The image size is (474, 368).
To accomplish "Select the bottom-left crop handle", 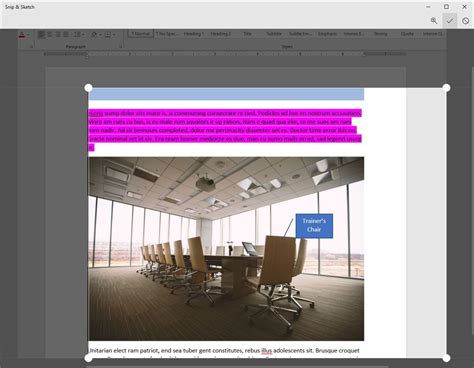I will pyautogui.click(x=88, y=358).
